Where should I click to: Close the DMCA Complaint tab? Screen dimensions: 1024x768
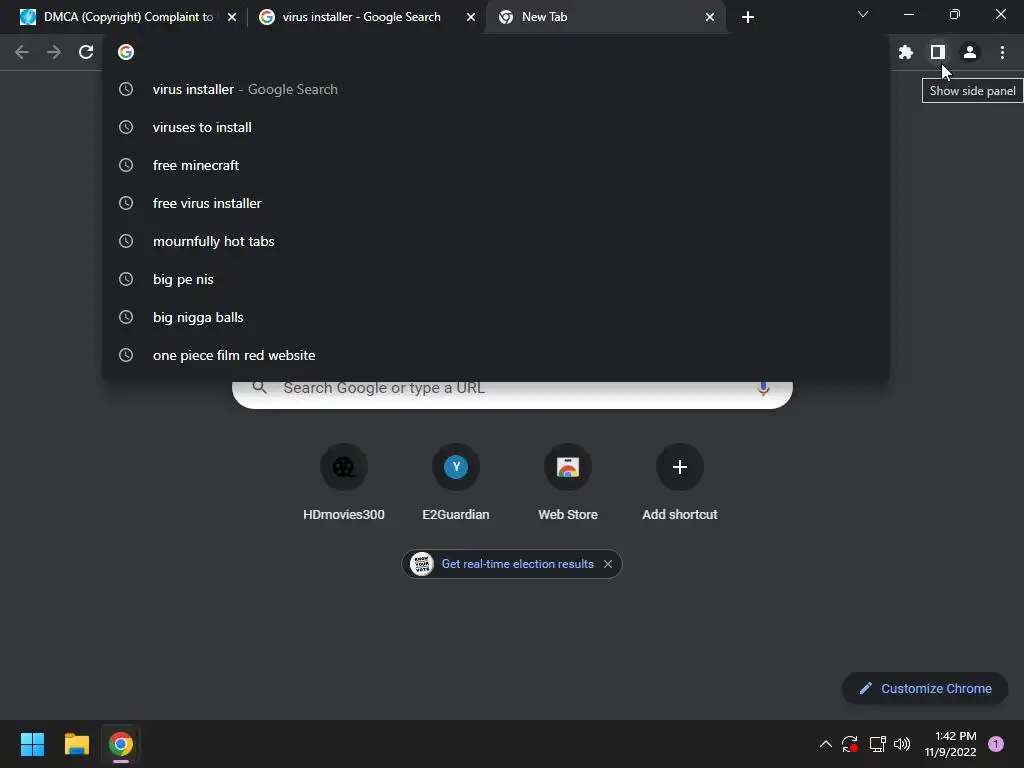click(x=232, y=17)
